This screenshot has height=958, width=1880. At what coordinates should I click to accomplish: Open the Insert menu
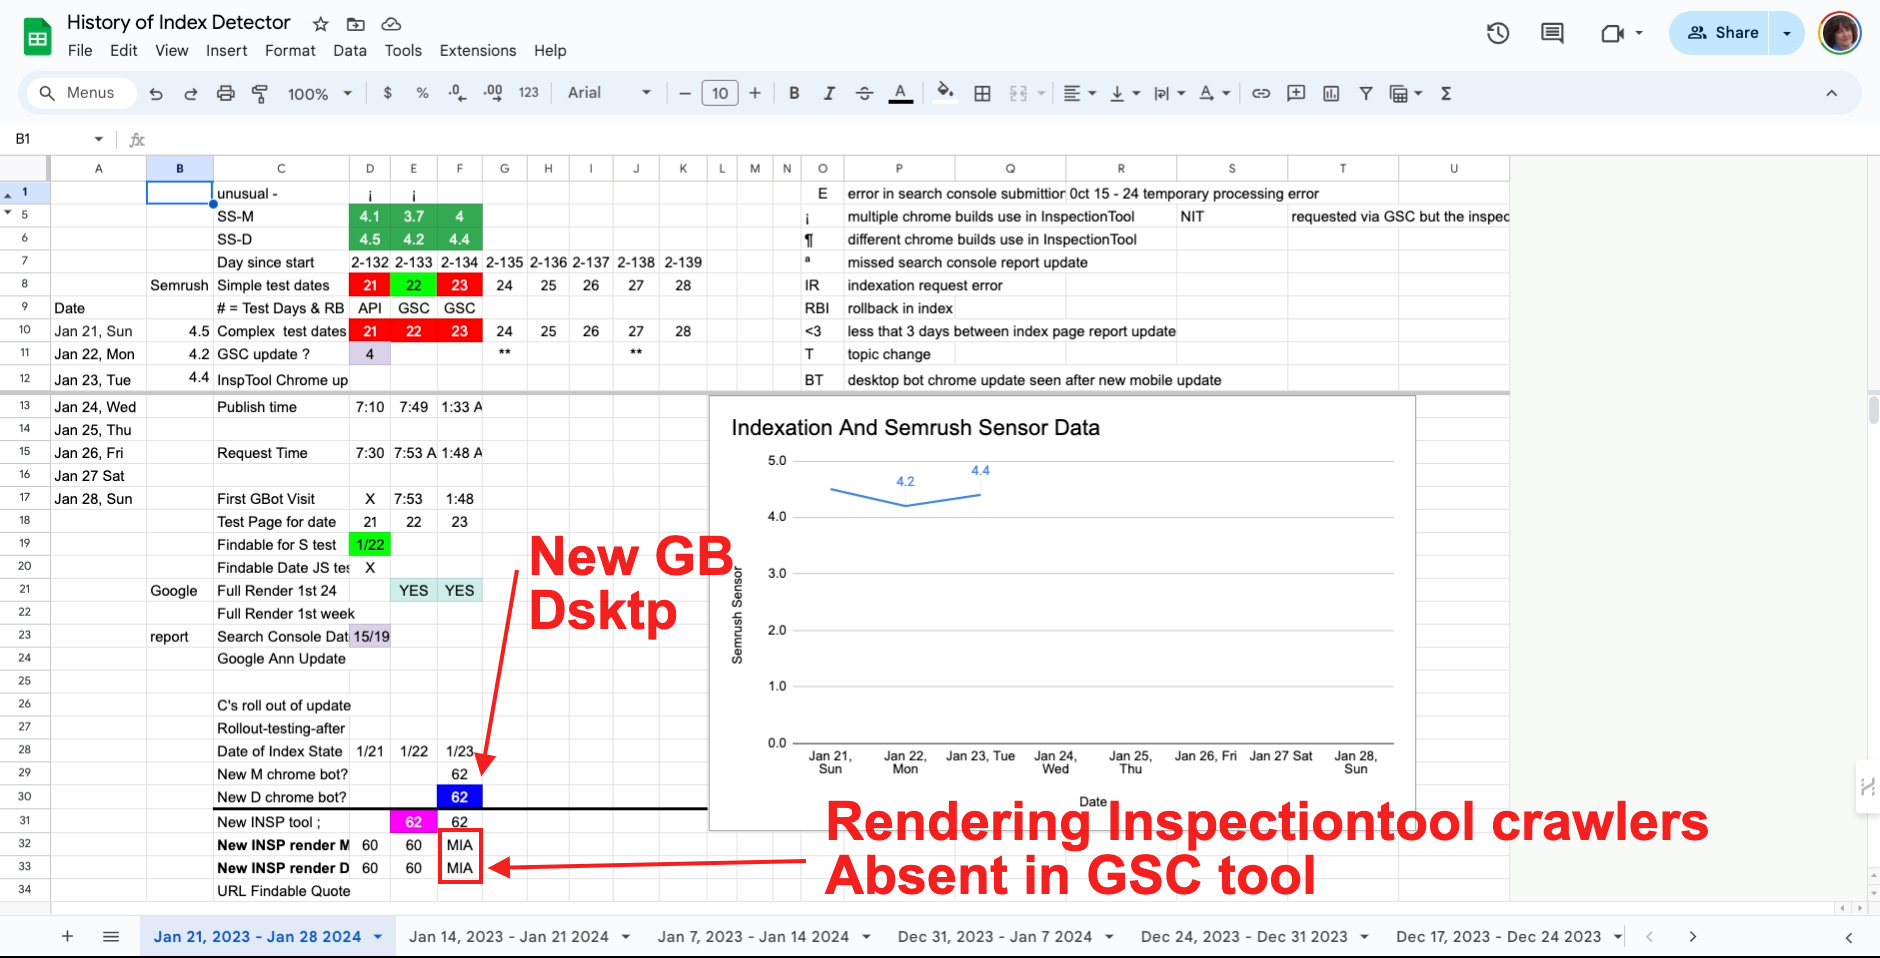click(226, 51)
